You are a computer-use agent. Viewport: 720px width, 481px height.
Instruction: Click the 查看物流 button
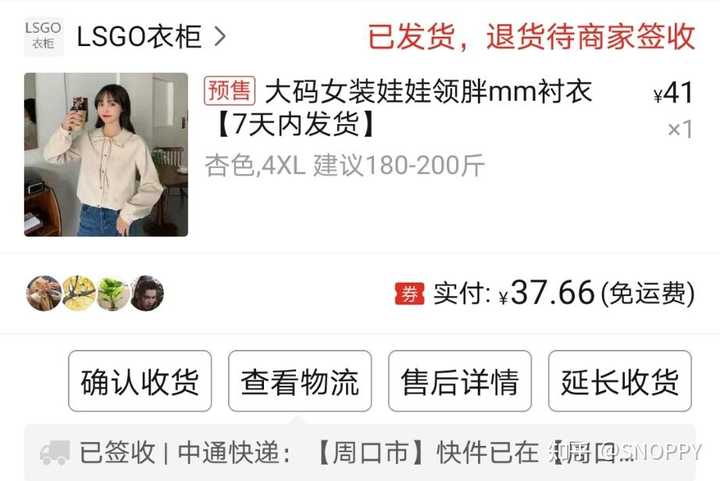click(300, 381)
